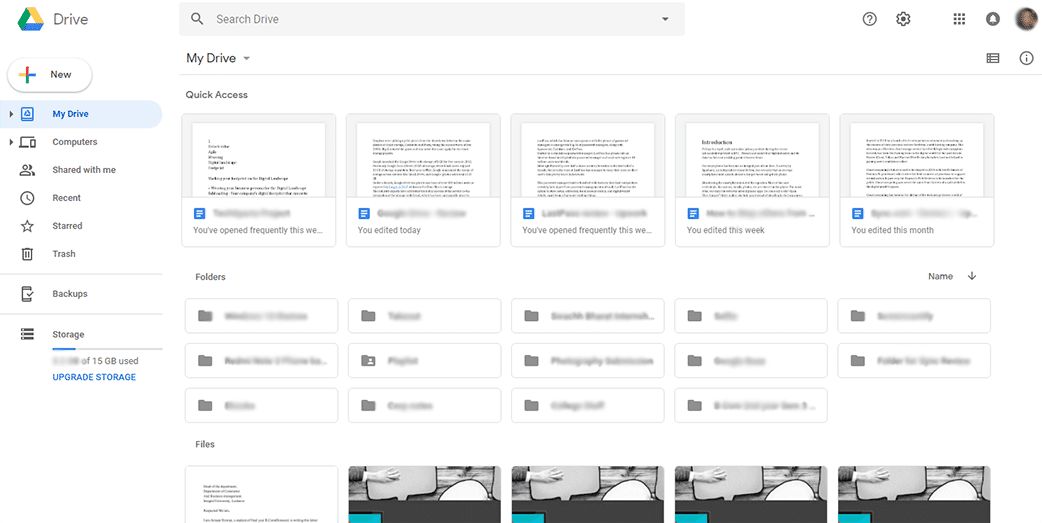Open the Google apps grid
1042x523 pixels.
pos(959,19)
